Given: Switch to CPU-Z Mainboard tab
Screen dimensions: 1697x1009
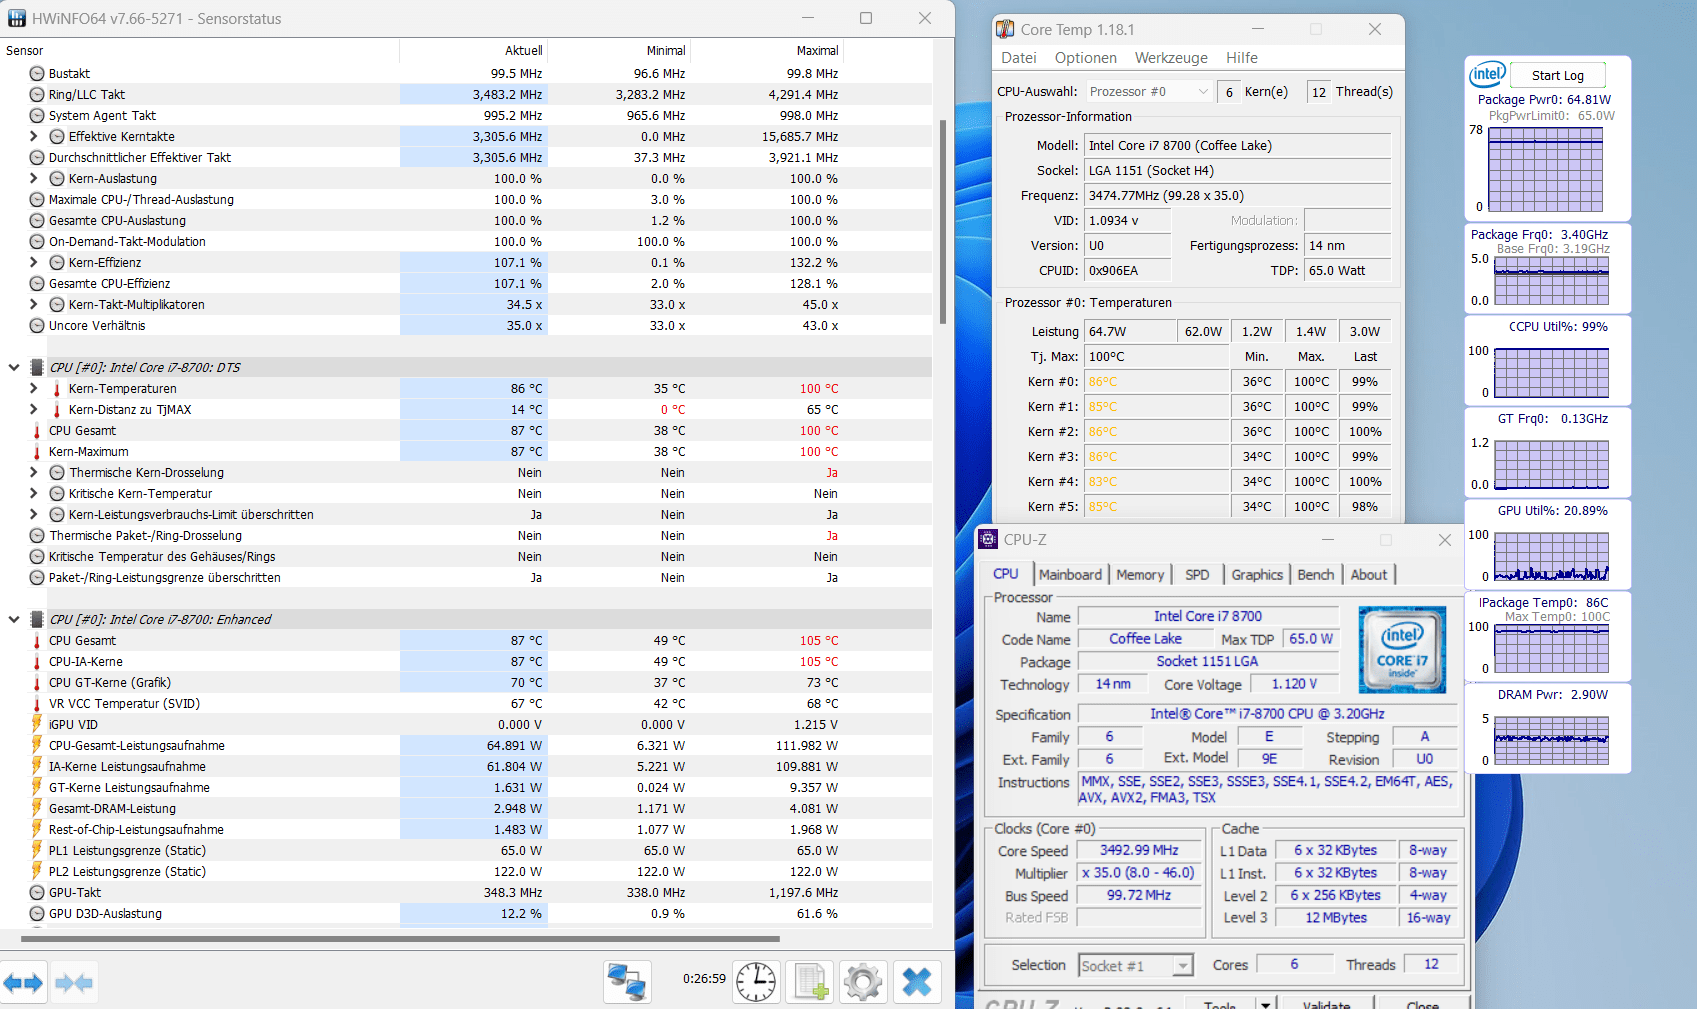Looking at the screenshot, I should click(x=1070, y=574).
